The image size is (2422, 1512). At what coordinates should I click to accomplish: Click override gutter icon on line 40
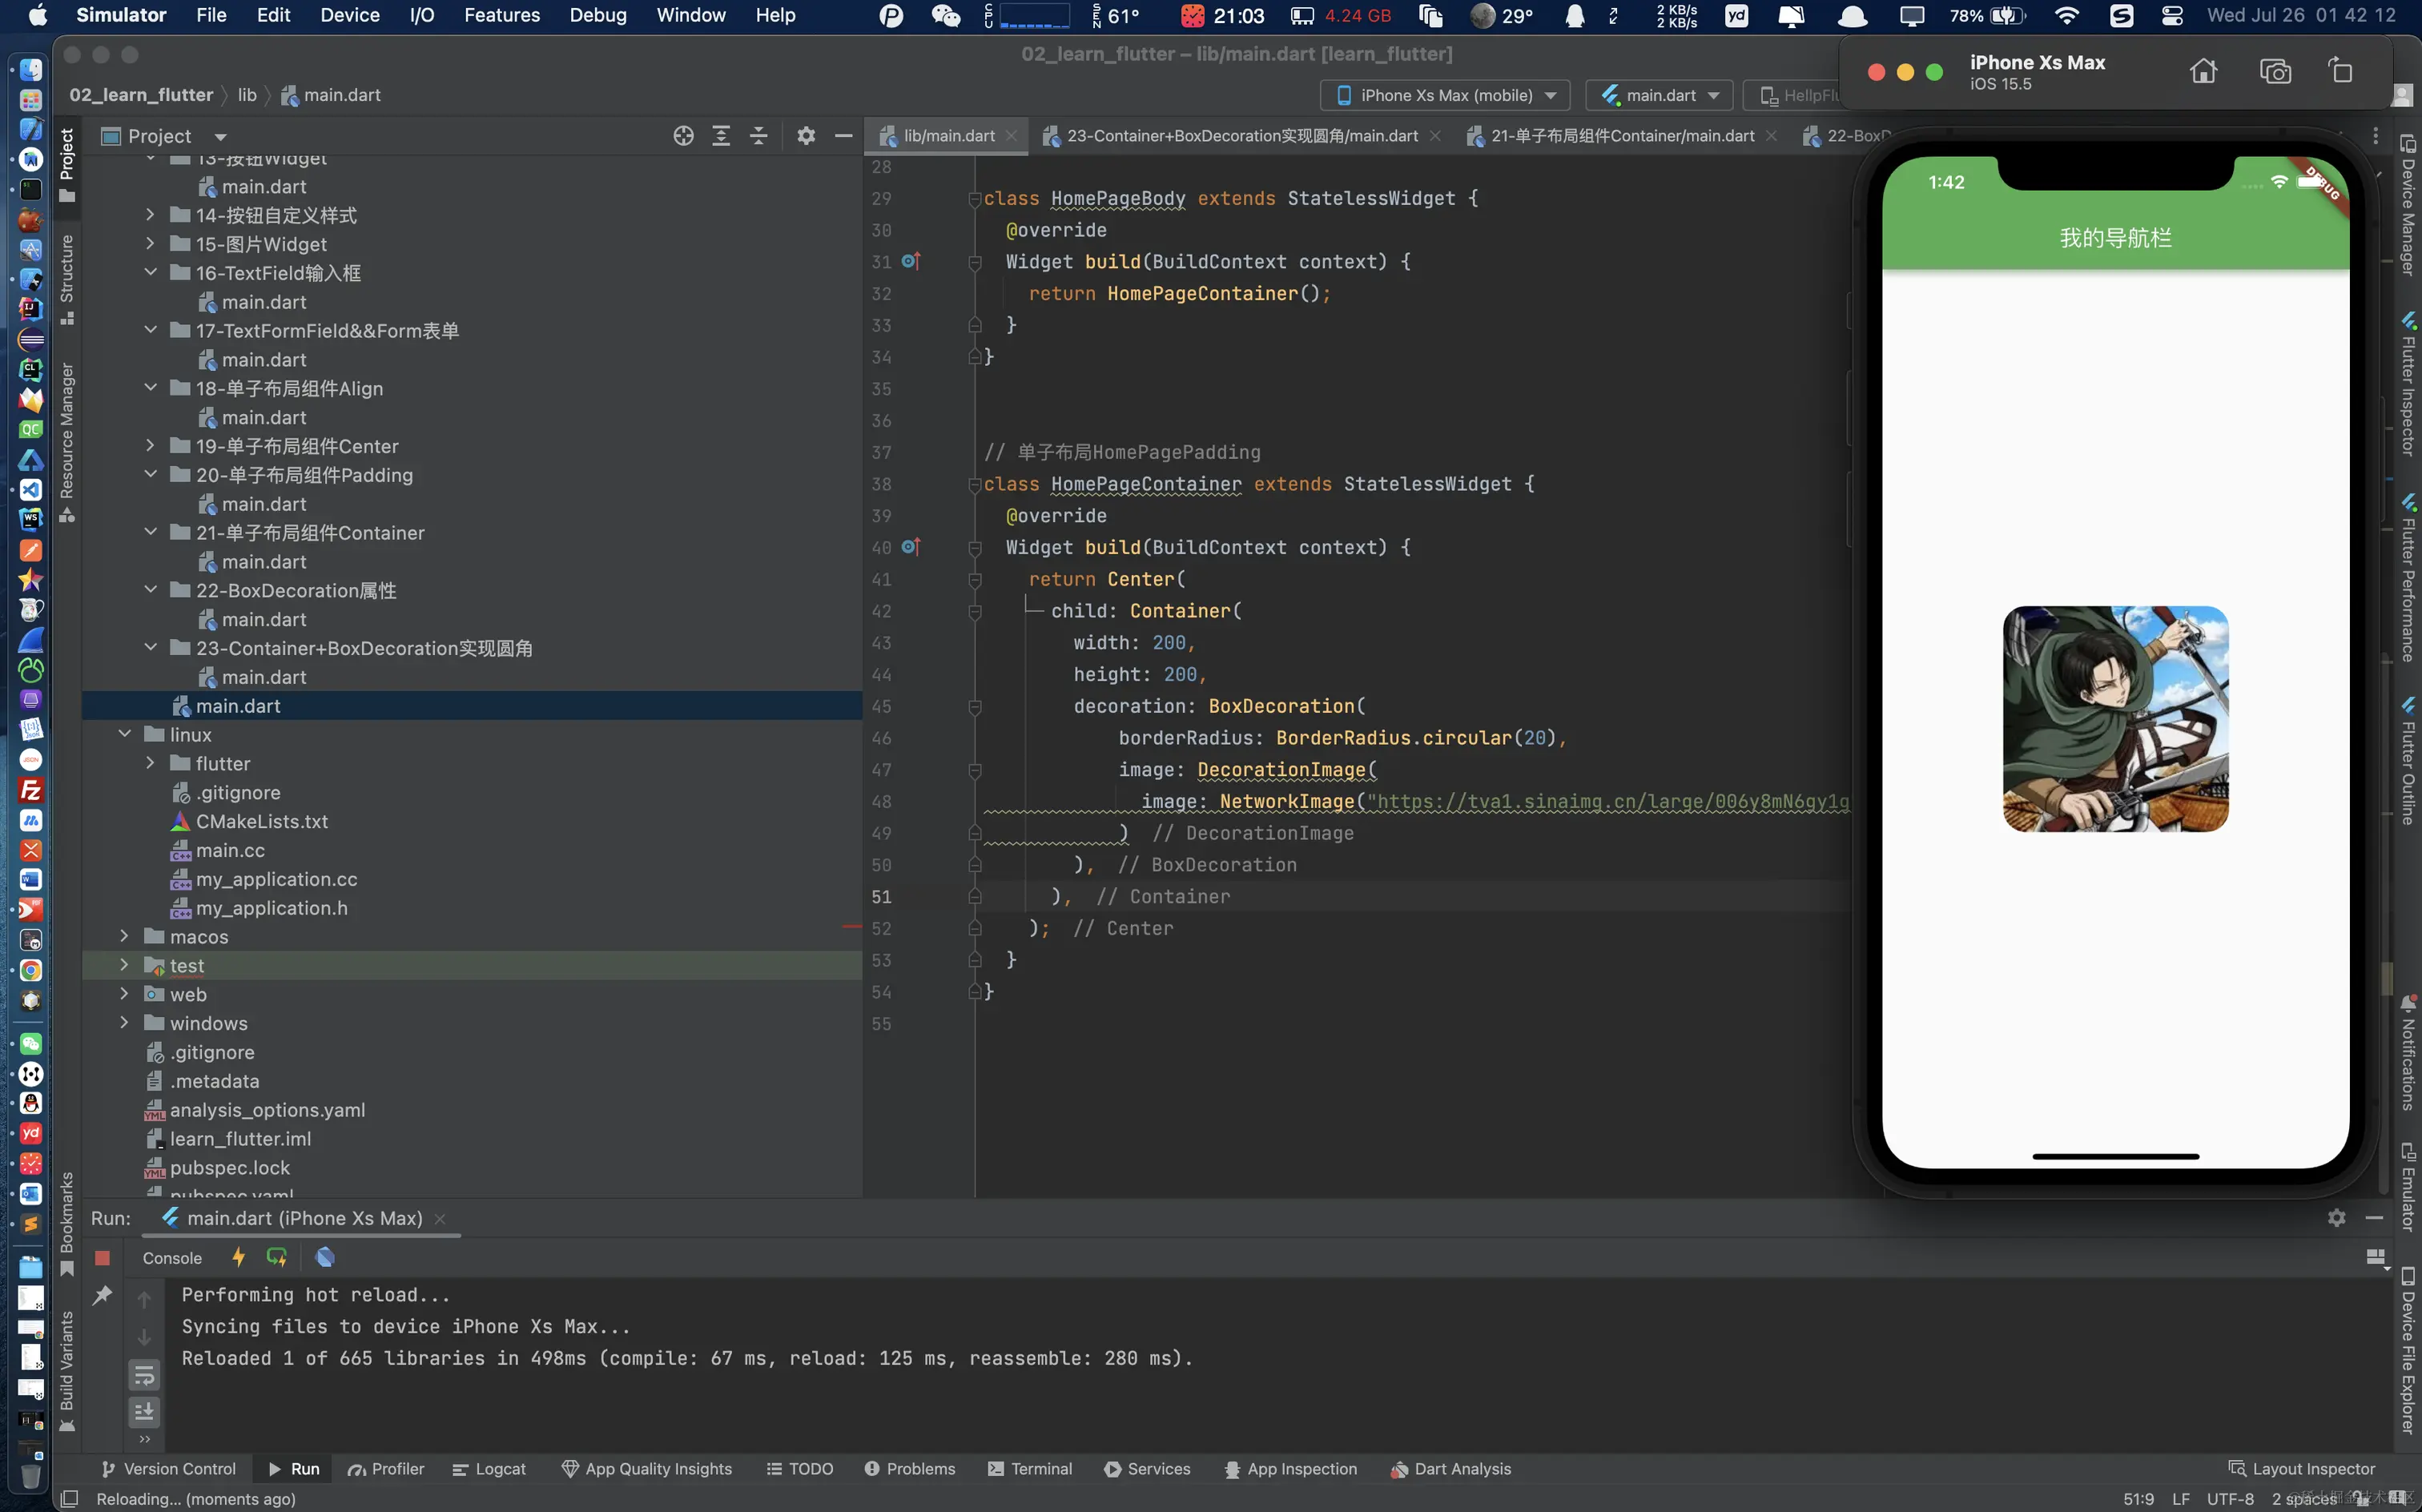[x=910, y=547]
